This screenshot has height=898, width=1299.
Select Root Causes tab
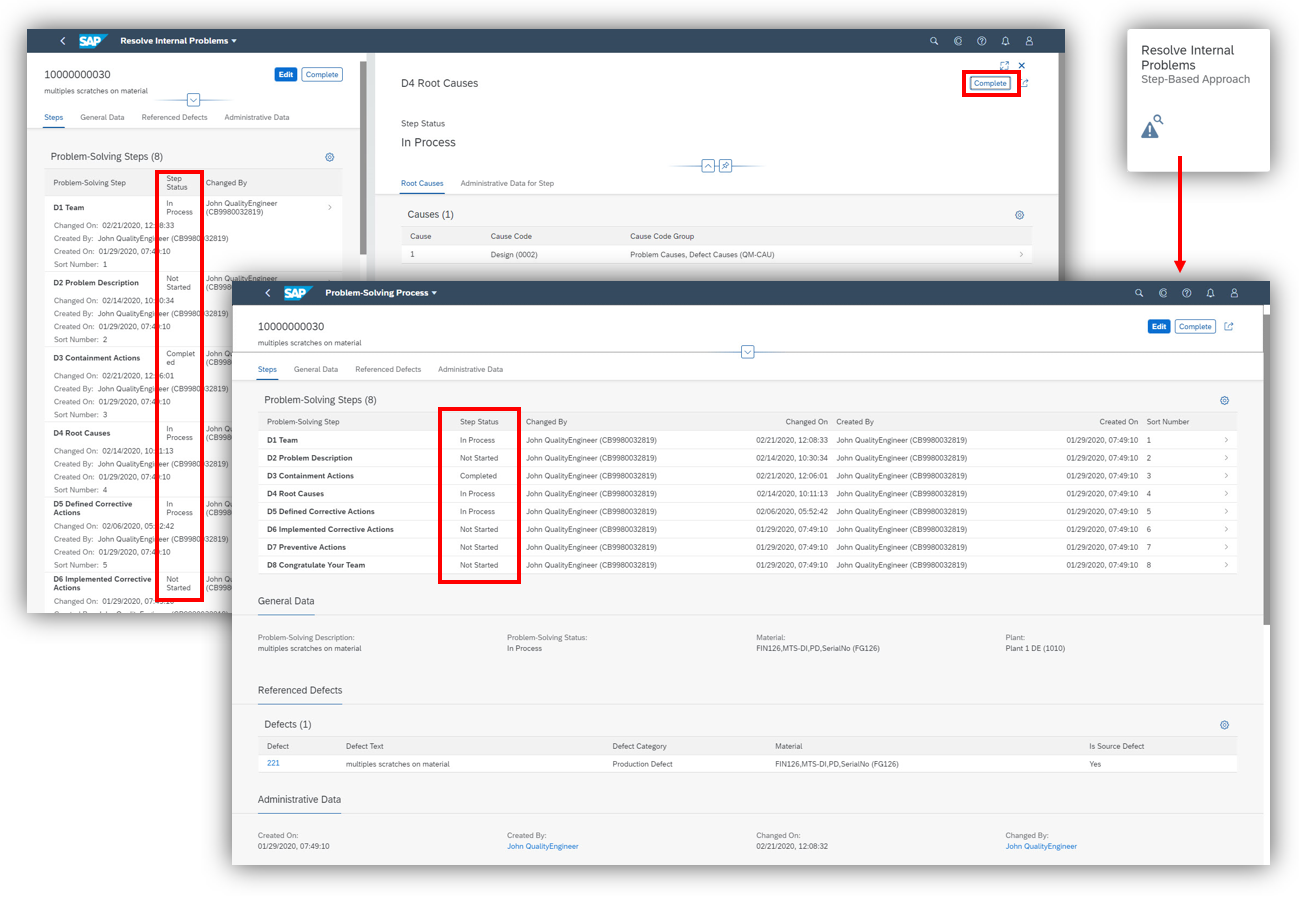pos(422,184)
